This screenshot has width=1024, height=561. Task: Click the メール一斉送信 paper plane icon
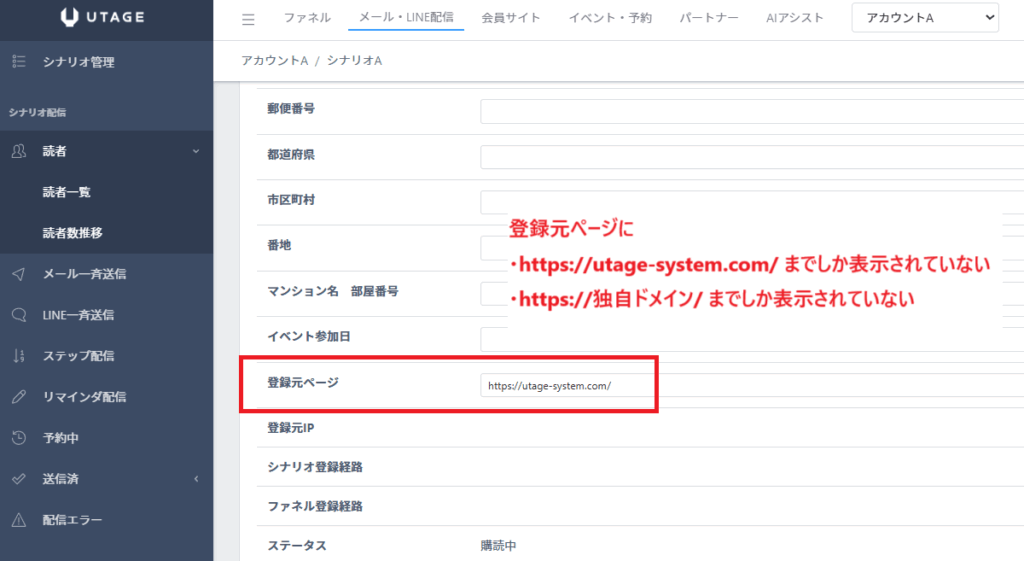pyautogui.click(x=19, y=274)
